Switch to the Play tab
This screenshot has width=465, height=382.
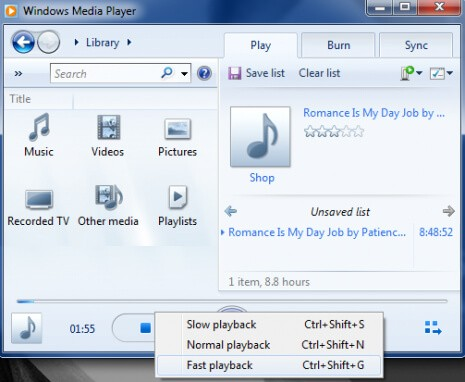click(x=261, y=45)
